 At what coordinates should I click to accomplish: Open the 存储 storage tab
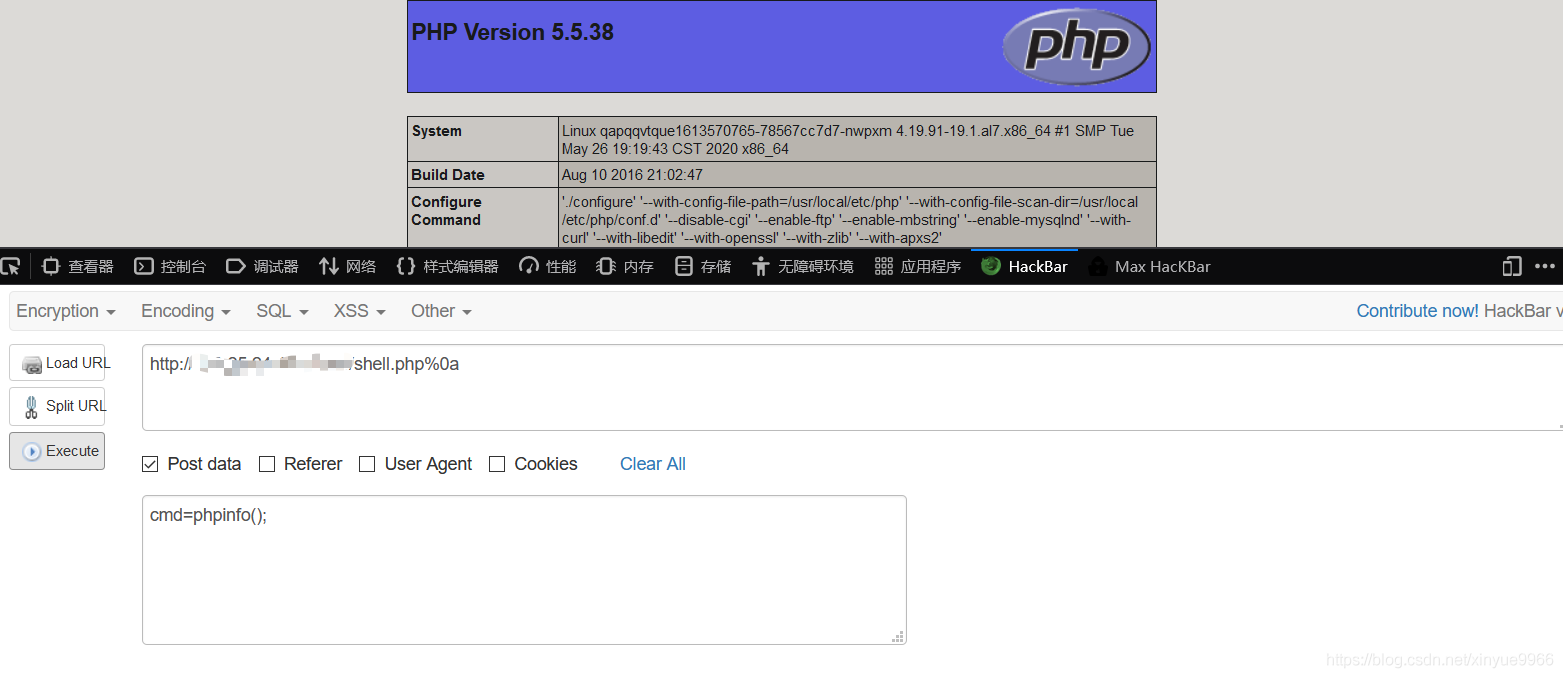coord(703,267)
